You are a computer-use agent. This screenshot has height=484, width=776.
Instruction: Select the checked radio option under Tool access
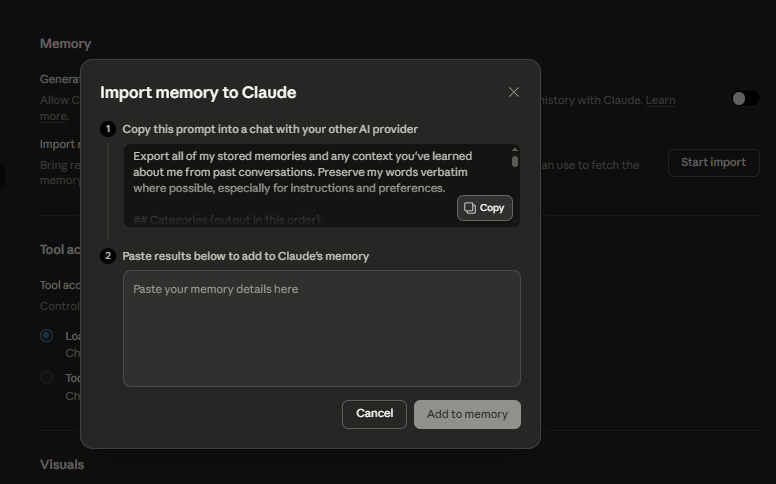46,336
